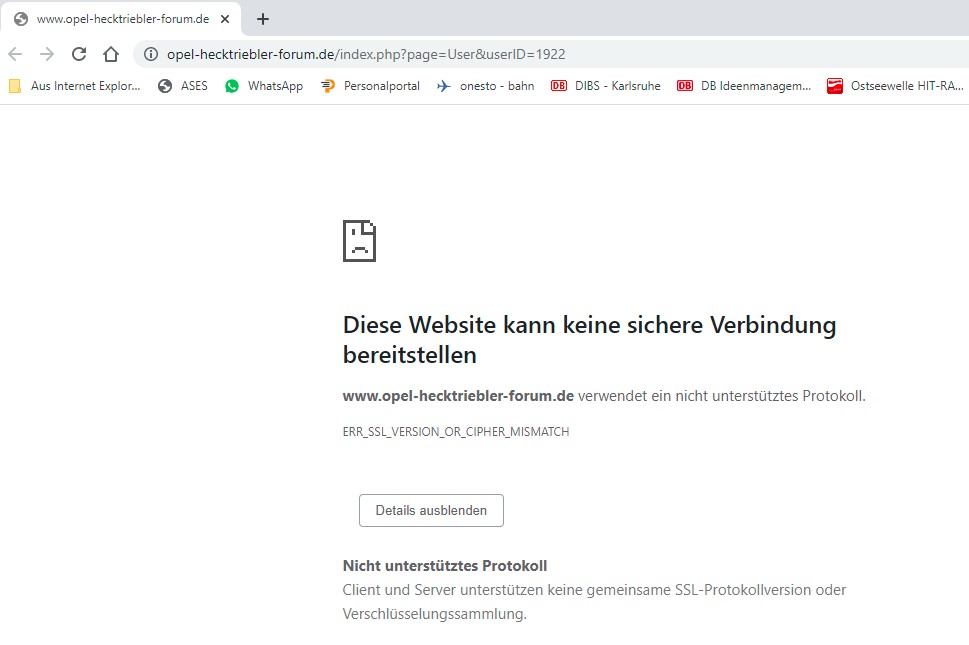
Task: Click the ERR_SSL_VERSION_OR_CIPHER_MISMATCH error code
Action: click(x=455, y=432)
